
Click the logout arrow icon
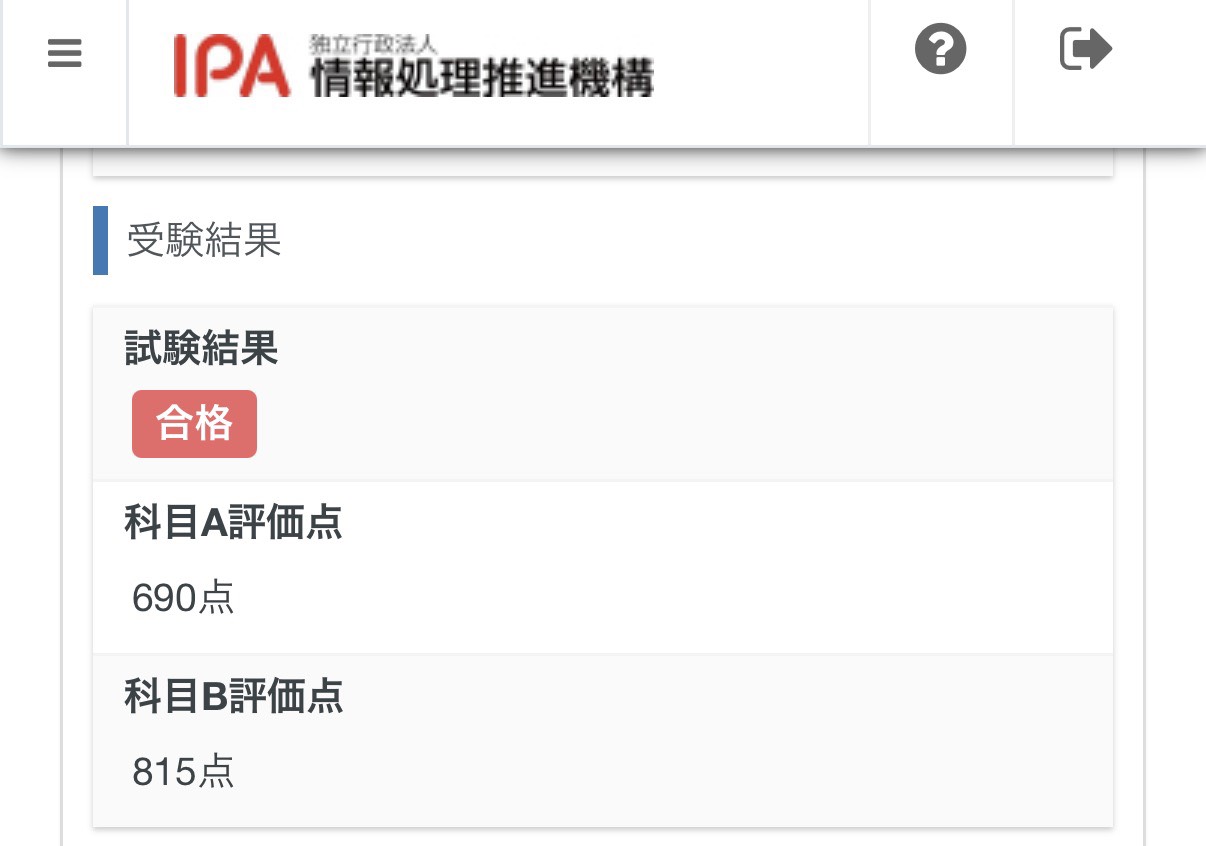[x=1085, y=49]
